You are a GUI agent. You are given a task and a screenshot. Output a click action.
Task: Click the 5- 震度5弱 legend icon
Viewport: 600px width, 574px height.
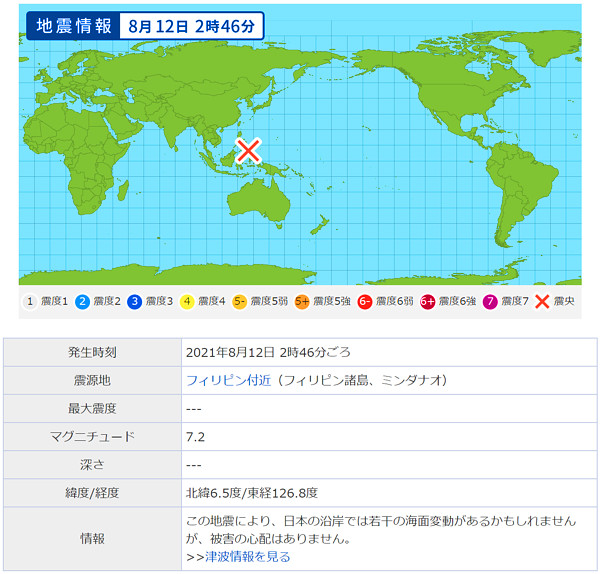click(239, 302)
